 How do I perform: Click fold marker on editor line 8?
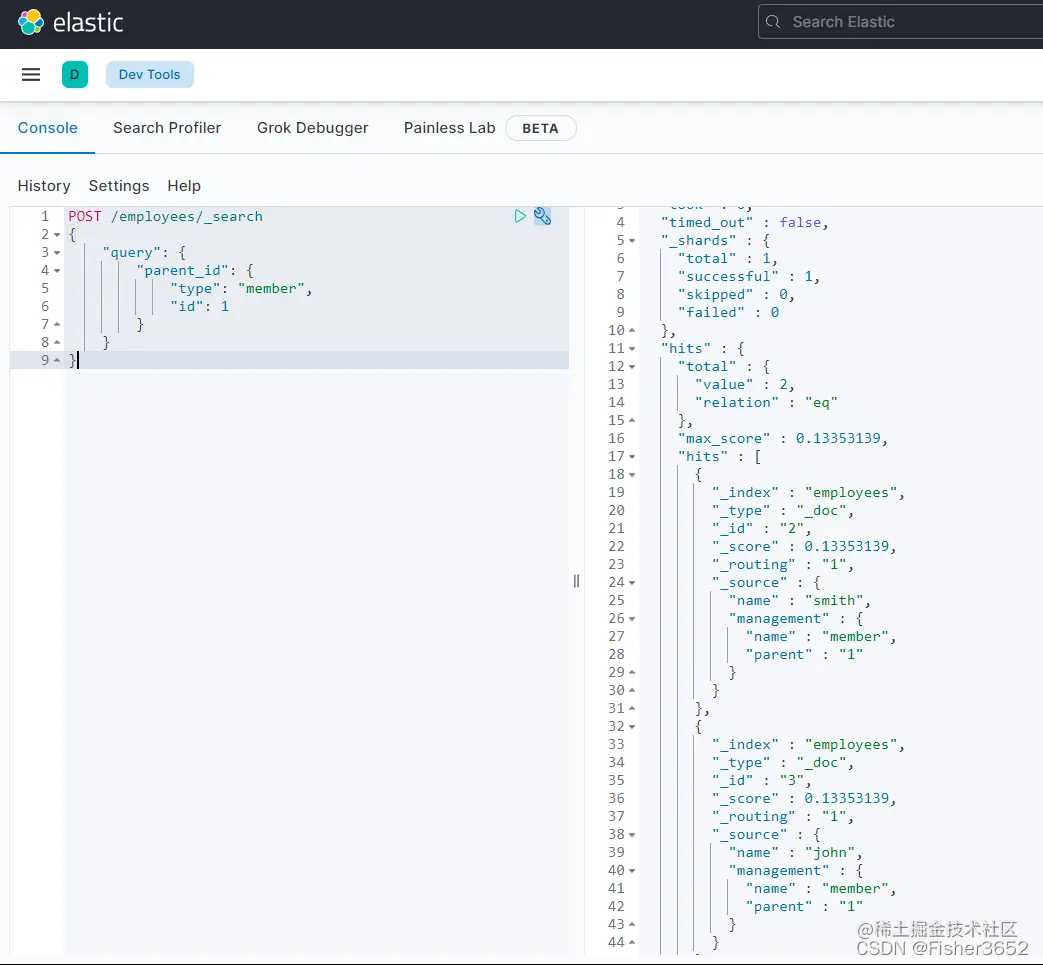57,343
